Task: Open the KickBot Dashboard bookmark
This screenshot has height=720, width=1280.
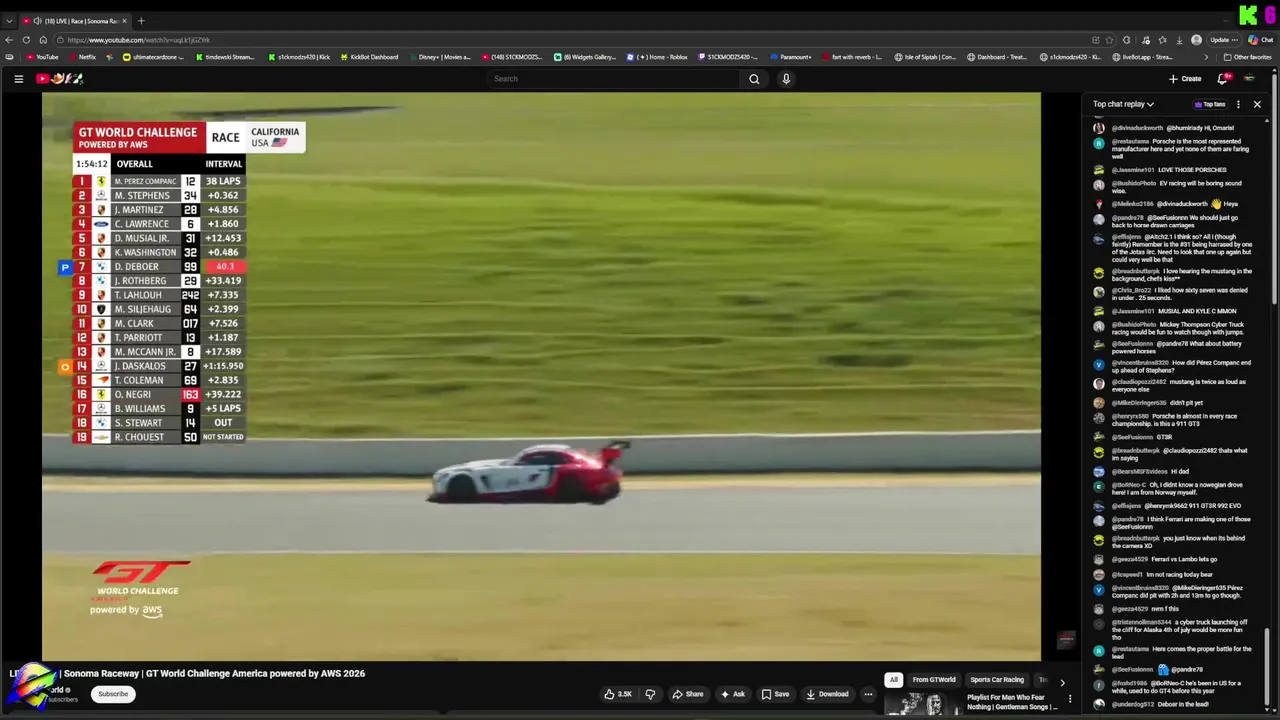Action: coord(369,57)
